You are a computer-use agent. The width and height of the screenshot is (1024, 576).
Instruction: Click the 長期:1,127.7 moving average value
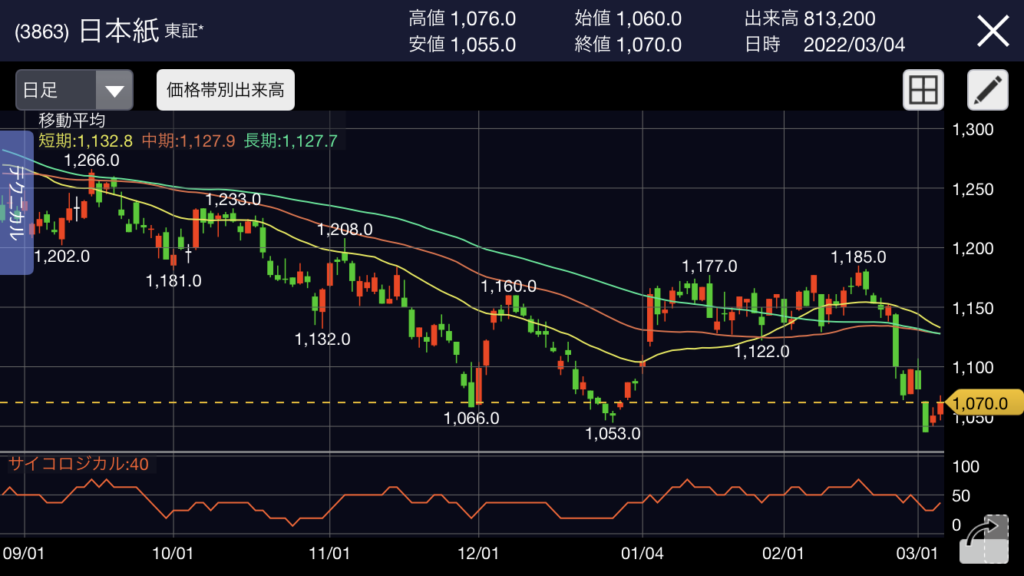291,140
